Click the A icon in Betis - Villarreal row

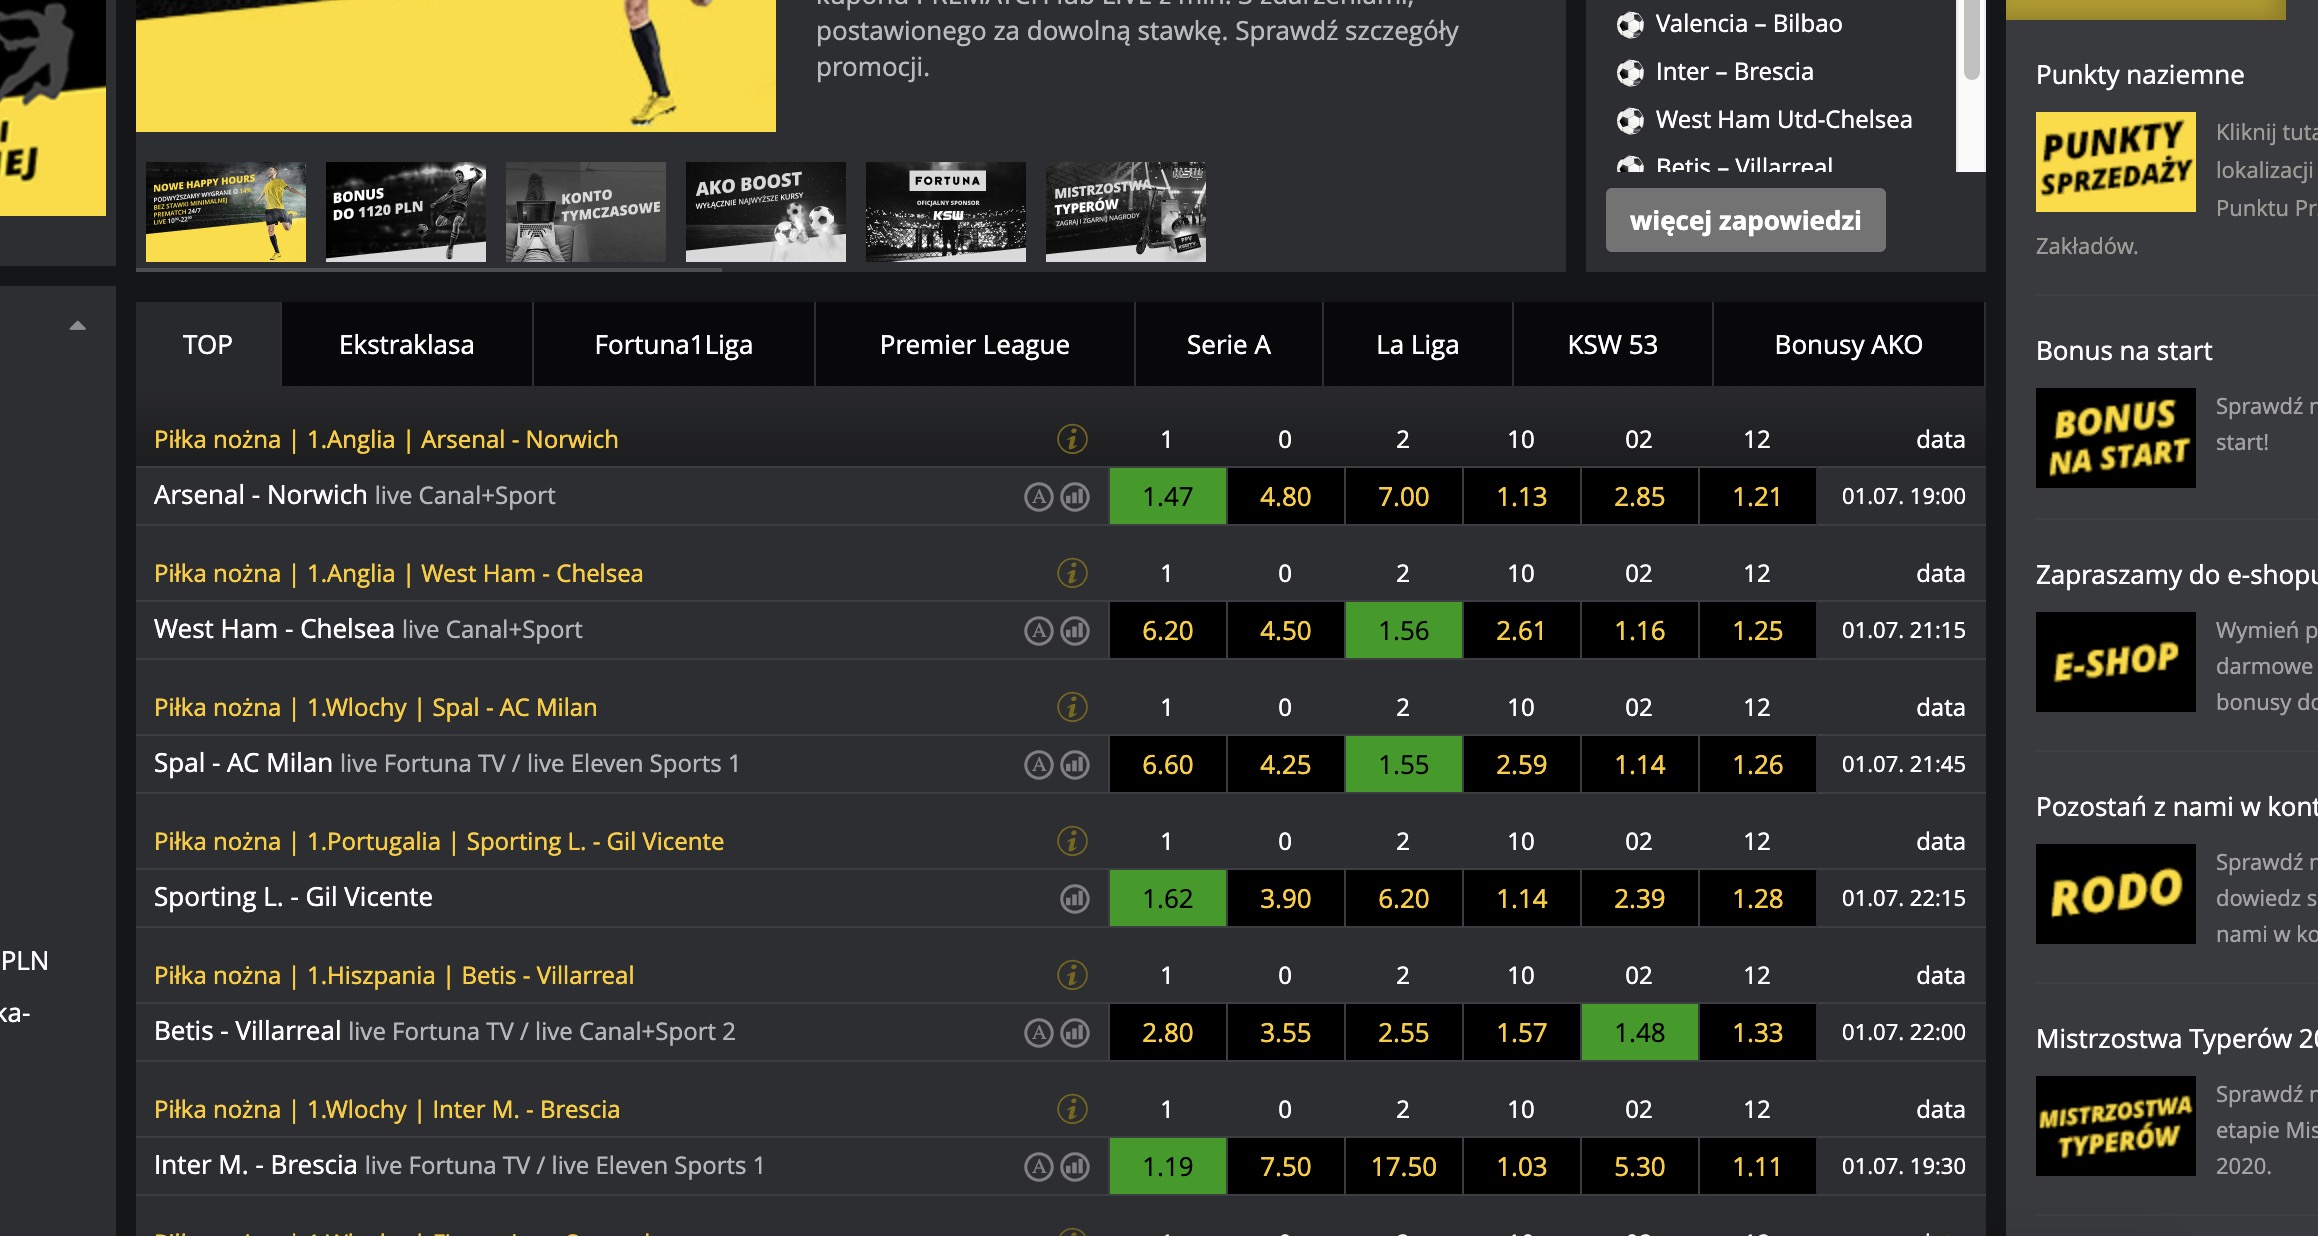click(1039, 1033)
